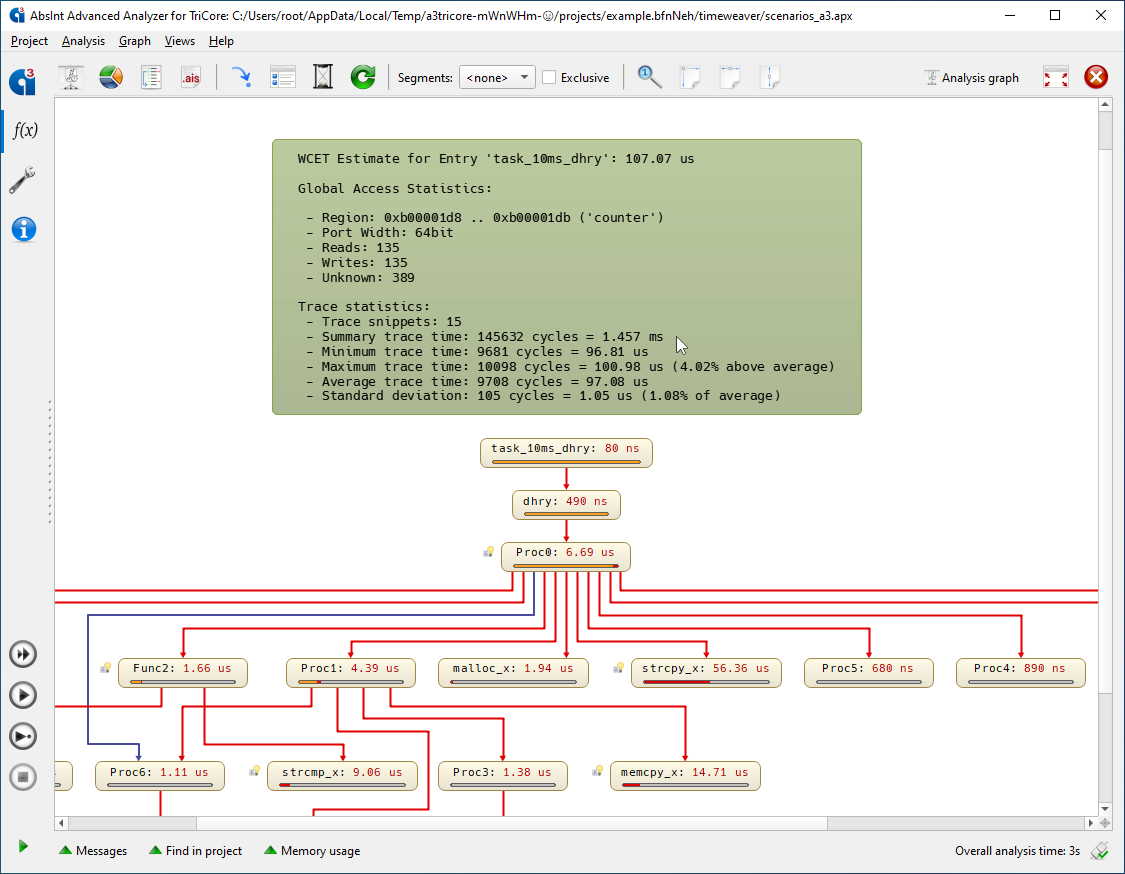Open the Analysis menu

tap(83, 41)
